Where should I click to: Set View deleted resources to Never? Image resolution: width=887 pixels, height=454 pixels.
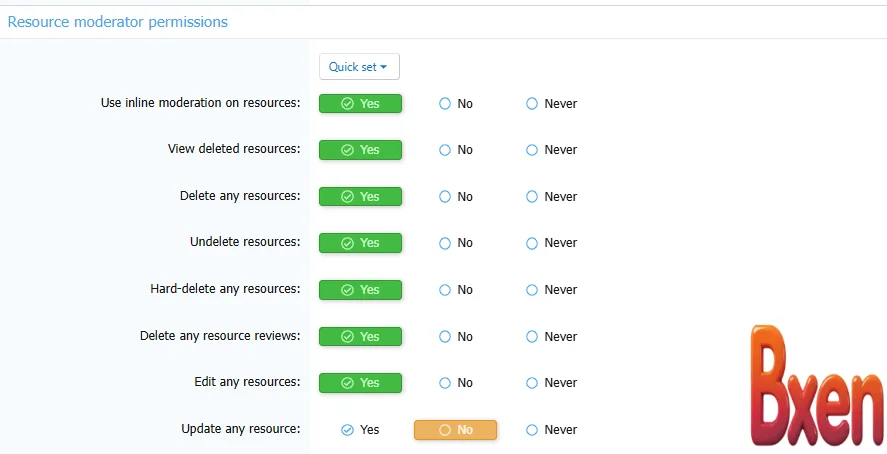[551, 150]
